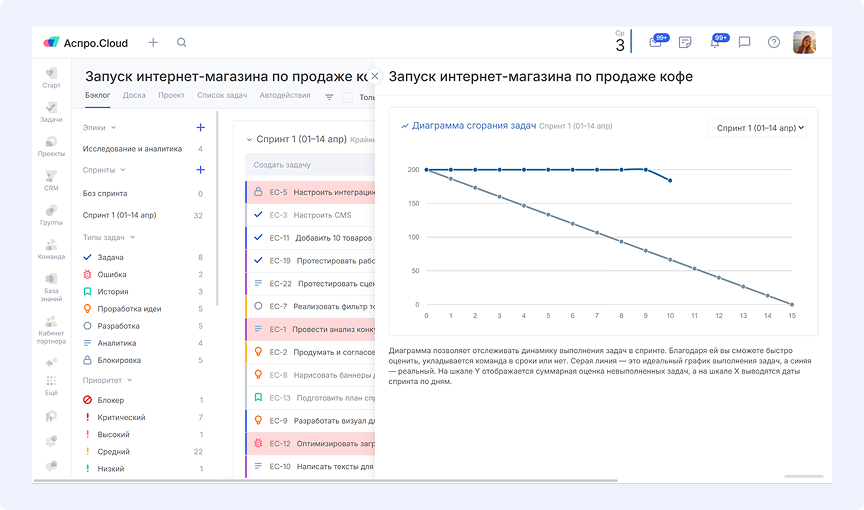Switch to the Доска tab
864x510 pixels.
134,95
